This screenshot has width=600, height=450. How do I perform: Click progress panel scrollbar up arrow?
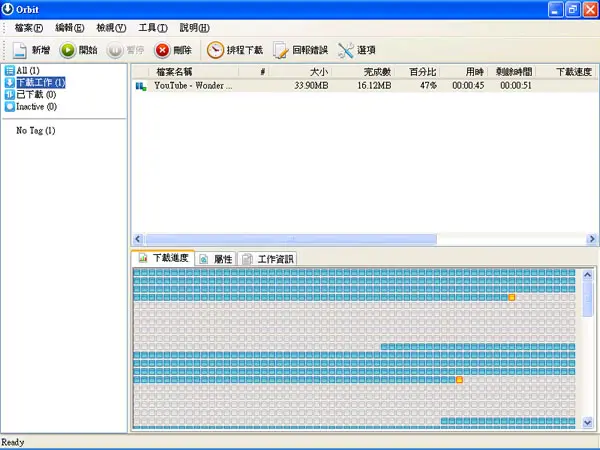588,274
